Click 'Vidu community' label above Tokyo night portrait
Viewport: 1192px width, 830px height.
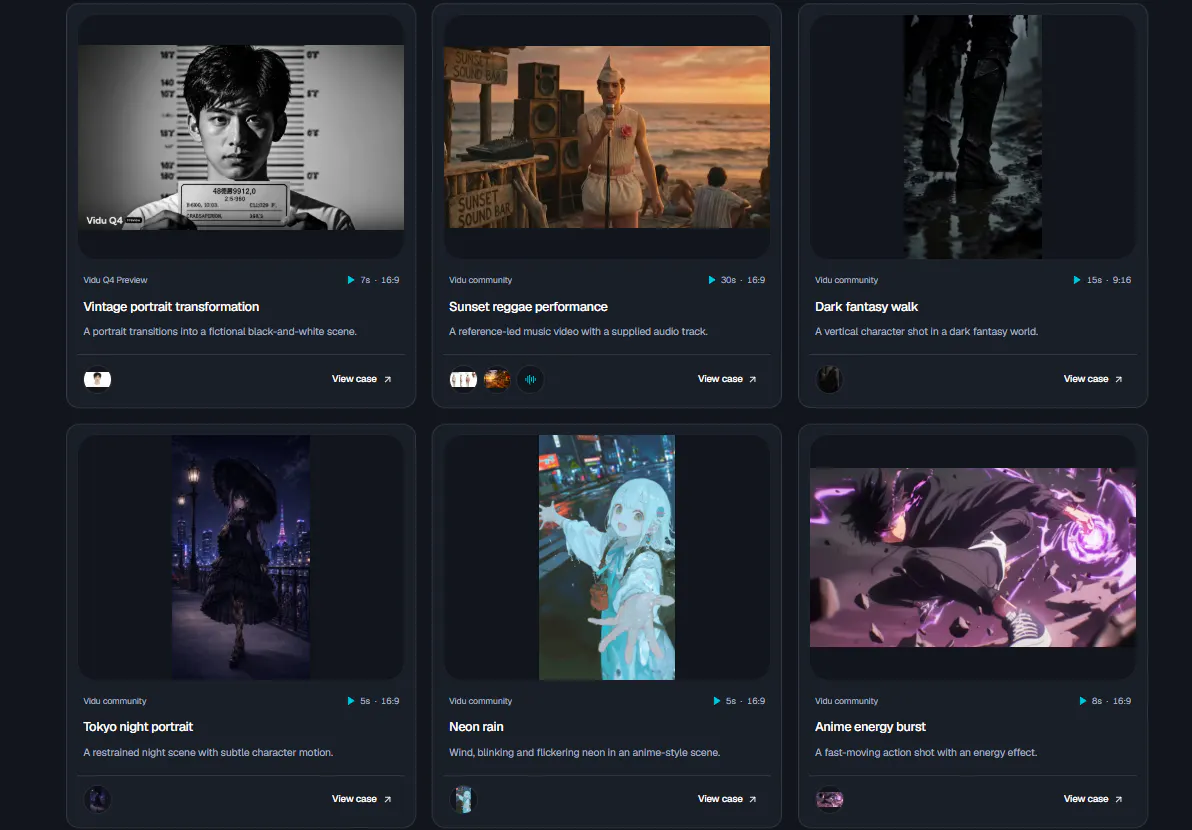(115, 701)
